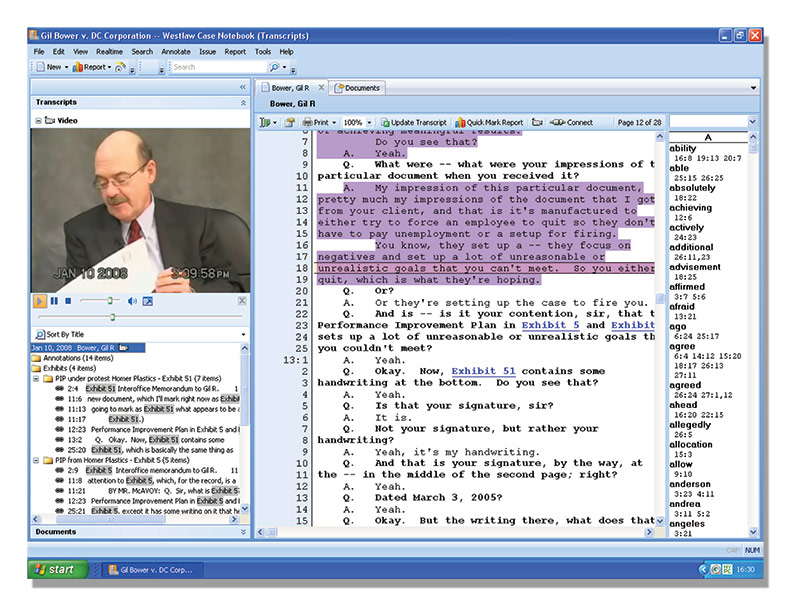
Task: Click link icon beside 25:20 Exhibit 51 entry
Action: (x=60, y=450)
